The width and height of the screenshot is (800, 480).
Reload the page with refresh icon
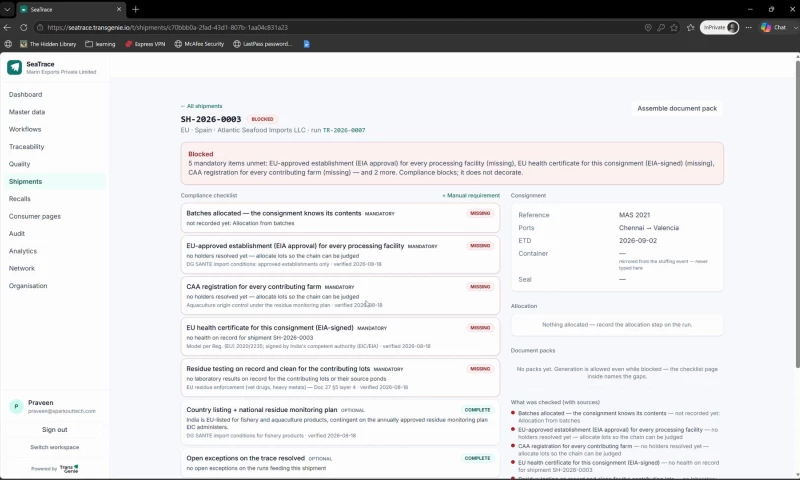click(23, 28)
